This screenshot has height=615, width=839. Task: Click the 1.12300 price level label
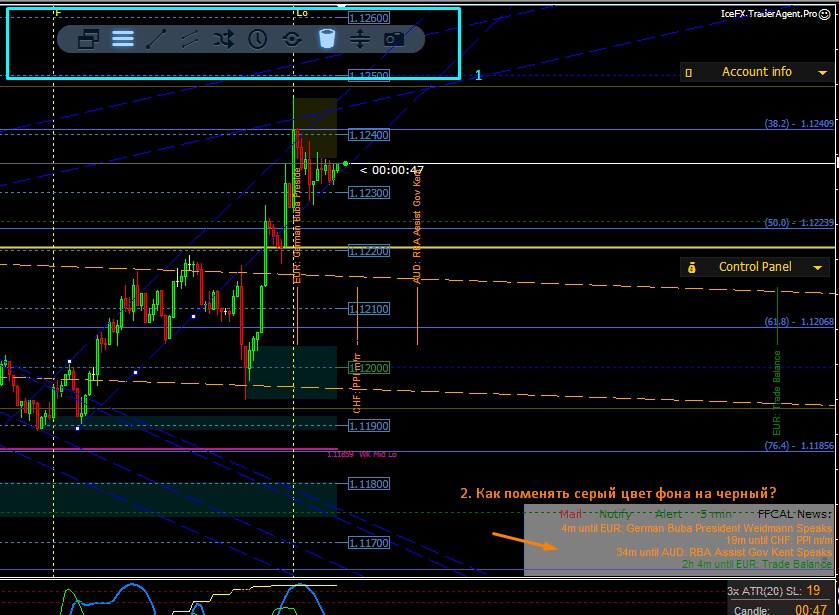369,193
